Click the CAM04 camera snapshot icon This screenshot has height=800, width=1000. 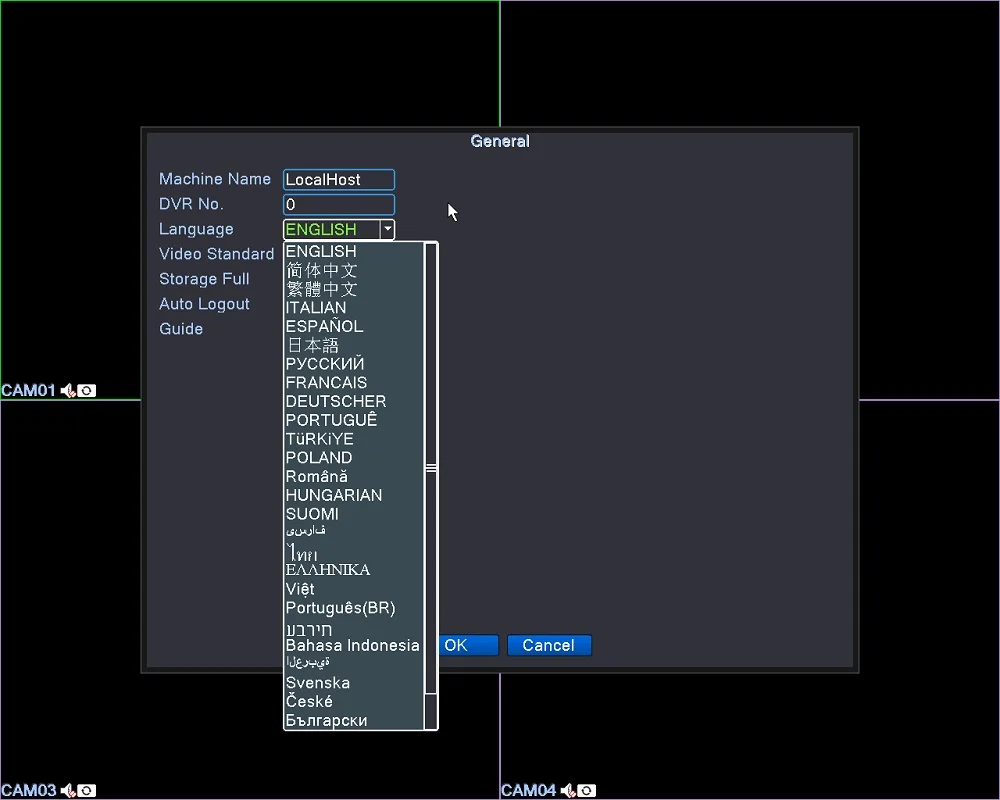(587, 790)
